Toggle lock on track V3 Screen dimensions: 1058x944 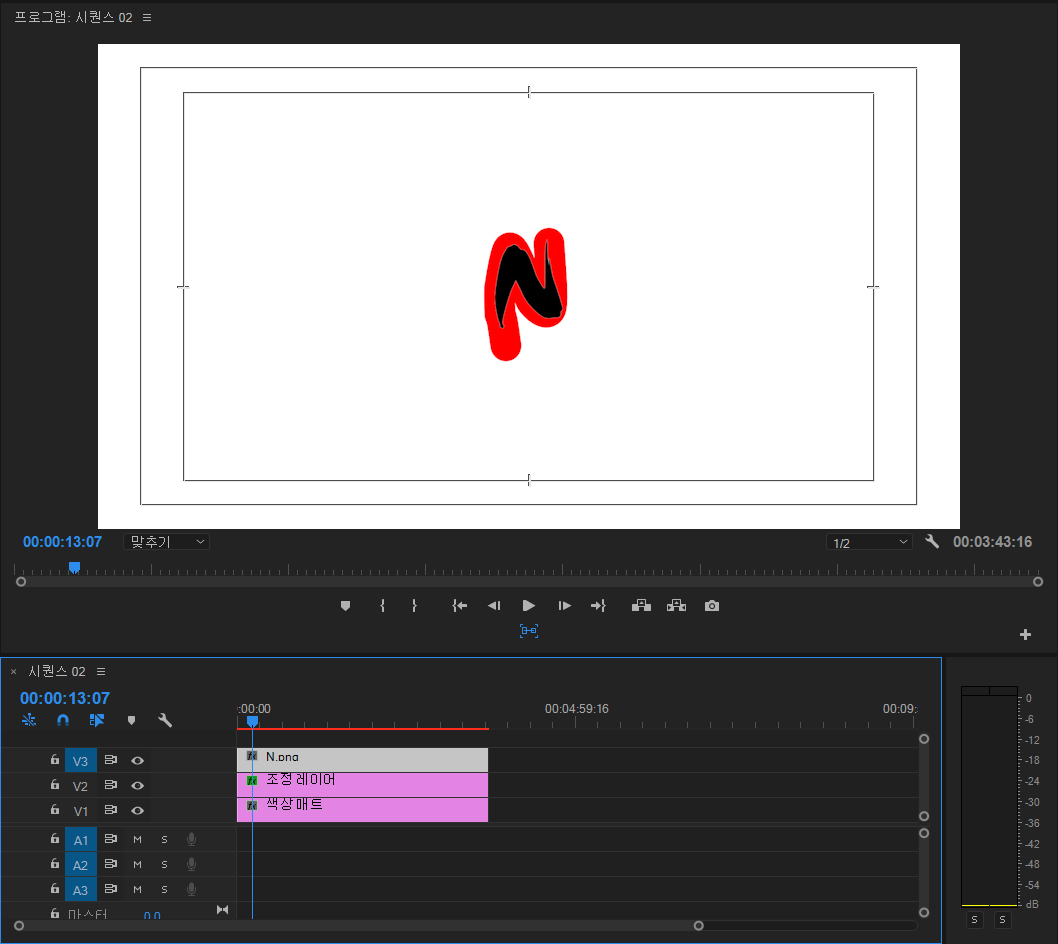55,760
